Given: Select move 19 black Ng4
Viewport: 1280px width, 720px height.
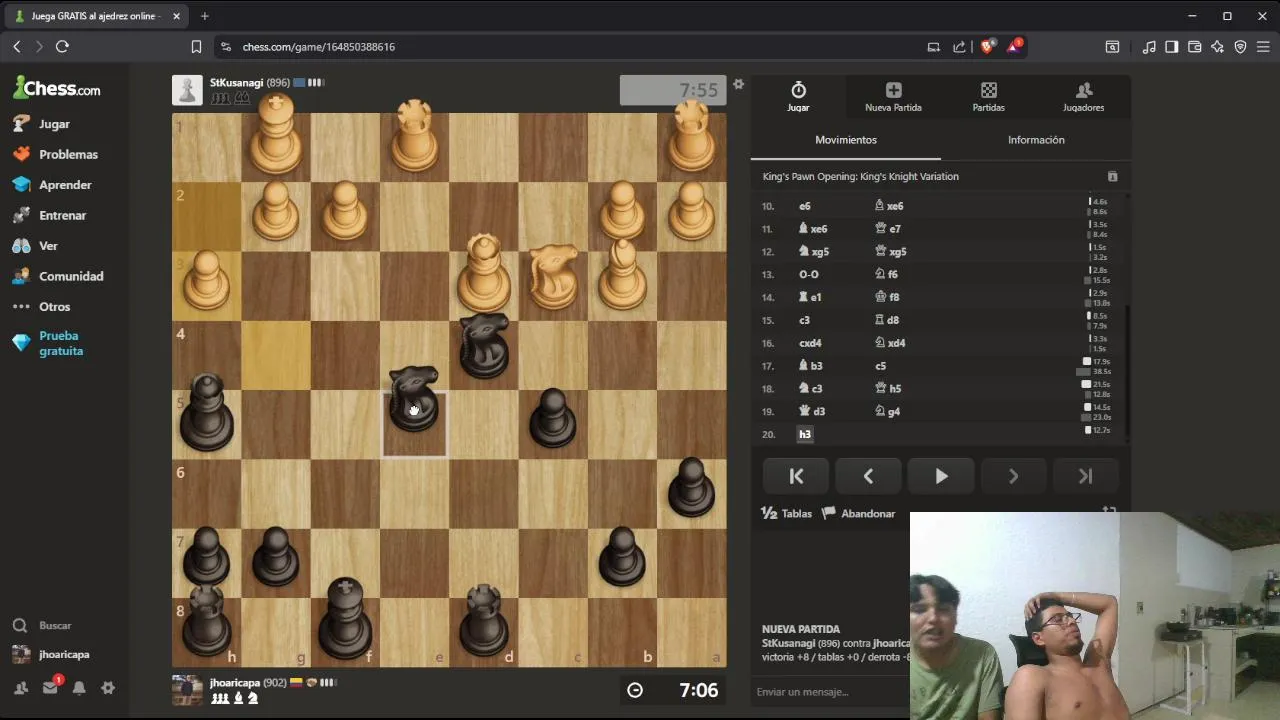Looking at the screenshot, I should [x=888, y=411].
